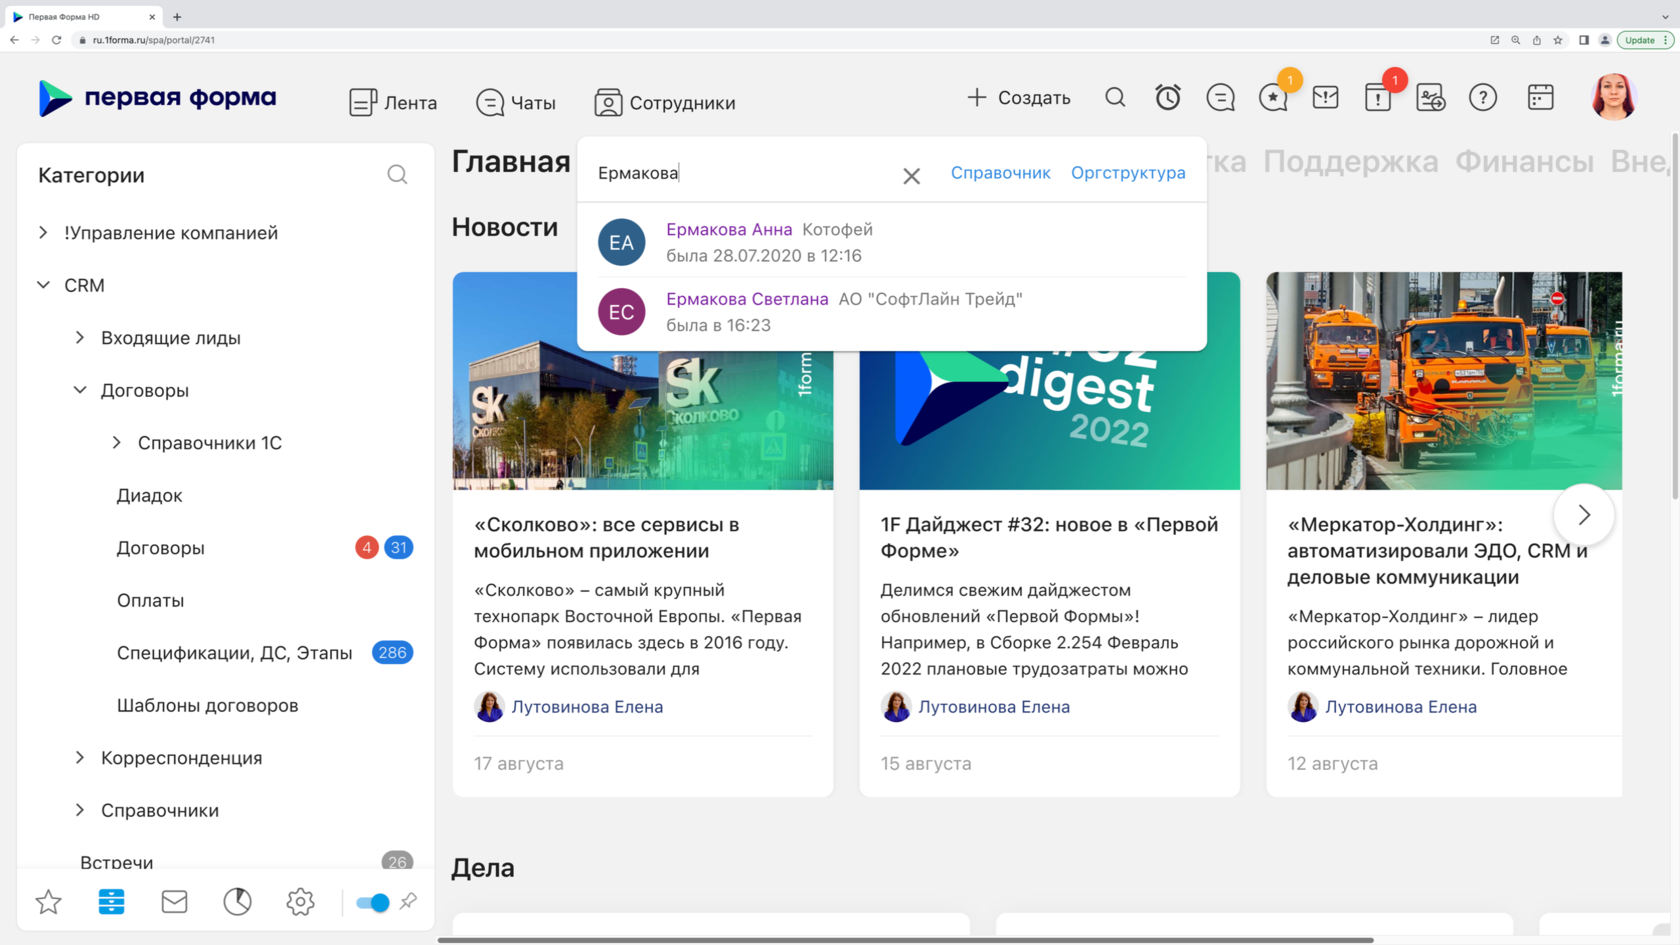Viewport: 1680px width, 945px height.
Task: Open the 1F Дайджест #32 news title
Action: 1049,538
